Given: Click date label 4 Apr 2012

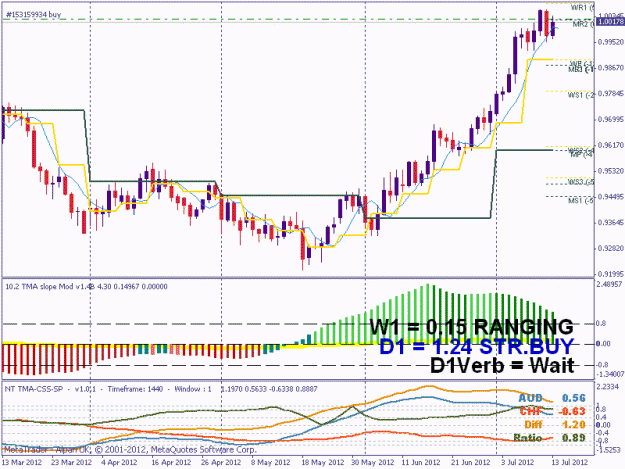Looking at the screenshot, I should [x=119, y=462].
